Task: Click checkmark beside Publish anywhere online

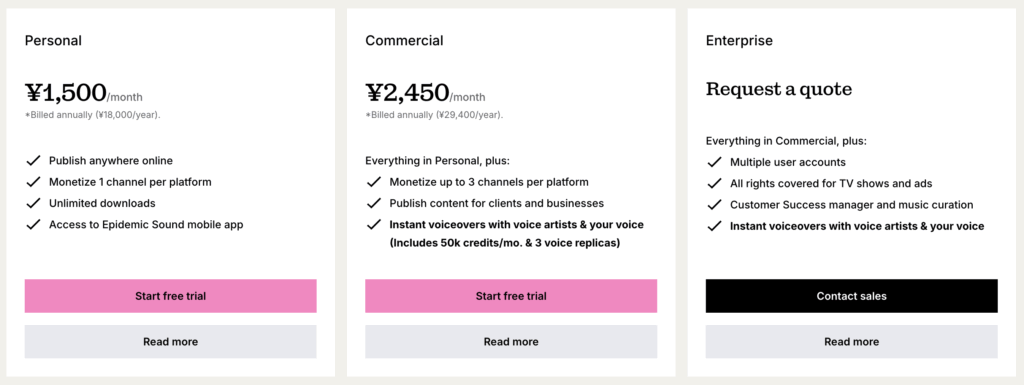Action: point(33,161)
